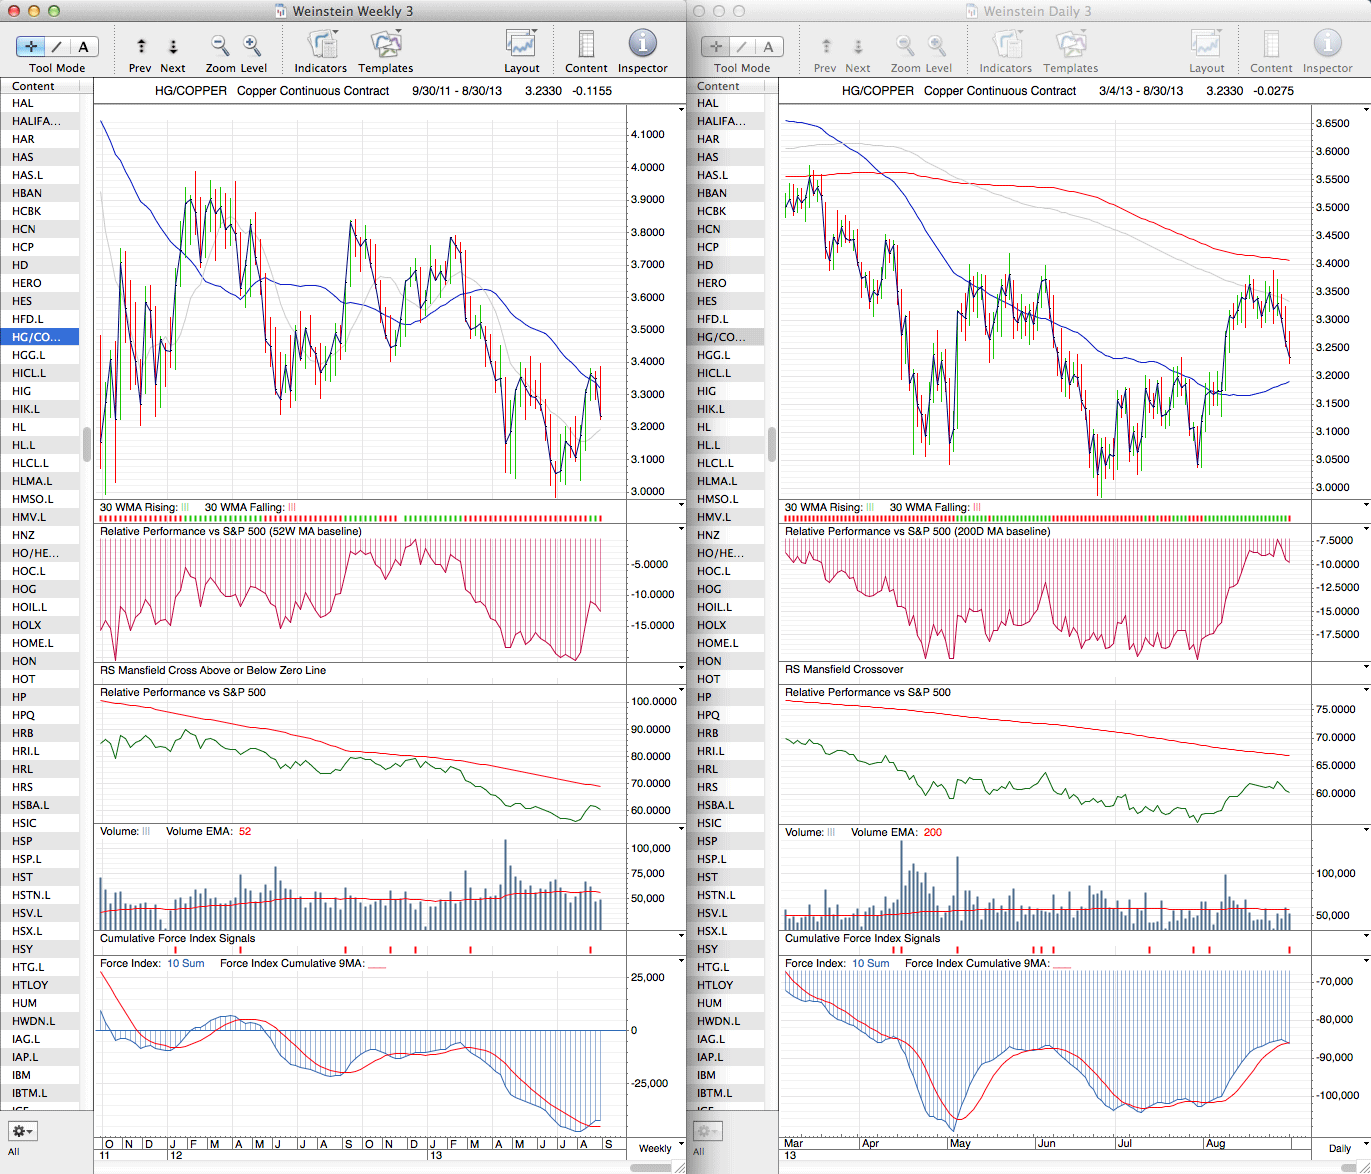Zoom in using the plus magnifier icon
Image resolution: width=1371 pixels, height=1174 pixels.
click(x=252, y=46)
